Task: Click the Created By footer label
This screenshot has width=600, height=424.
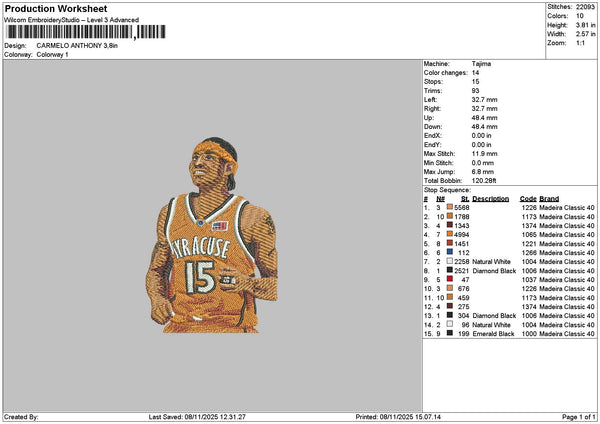Action: (x=21, y=417)
